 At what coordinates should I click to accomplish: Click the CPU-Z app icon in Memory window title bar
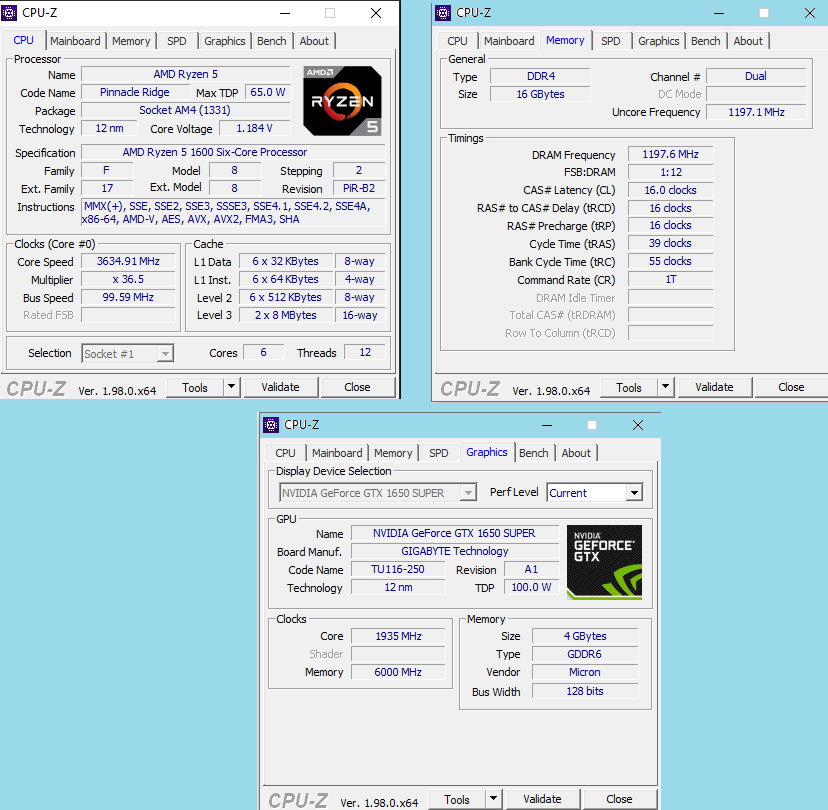tap(443, 13)
